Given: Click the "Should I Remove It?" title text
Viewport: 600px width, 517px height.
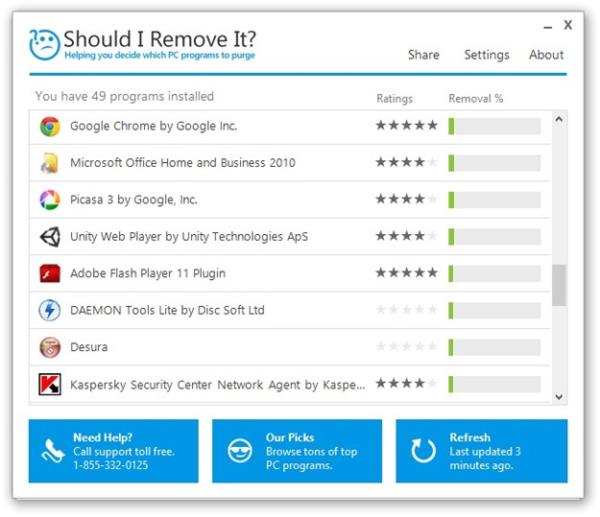Looking at the screenshot, I should coord(160,39).
